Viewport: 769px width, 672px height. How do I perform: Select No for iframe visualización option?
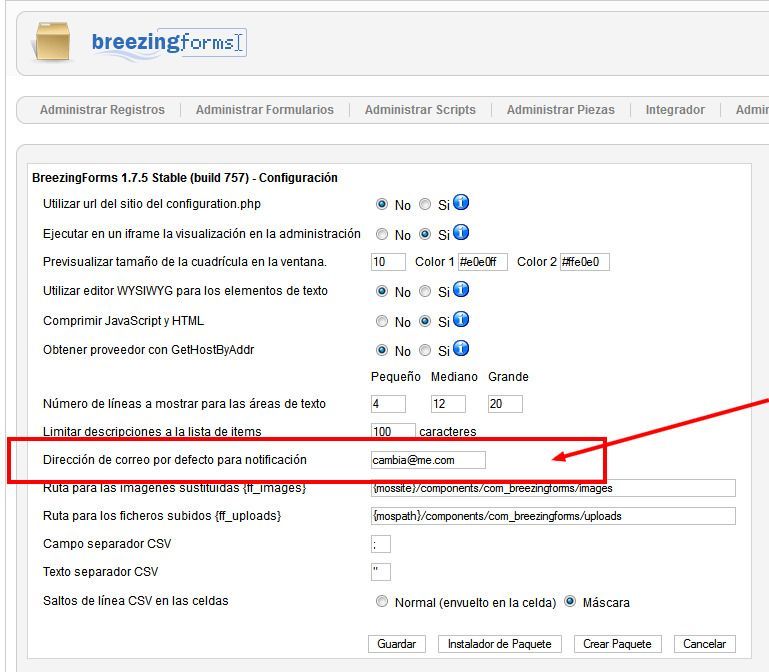pos(382,234)
